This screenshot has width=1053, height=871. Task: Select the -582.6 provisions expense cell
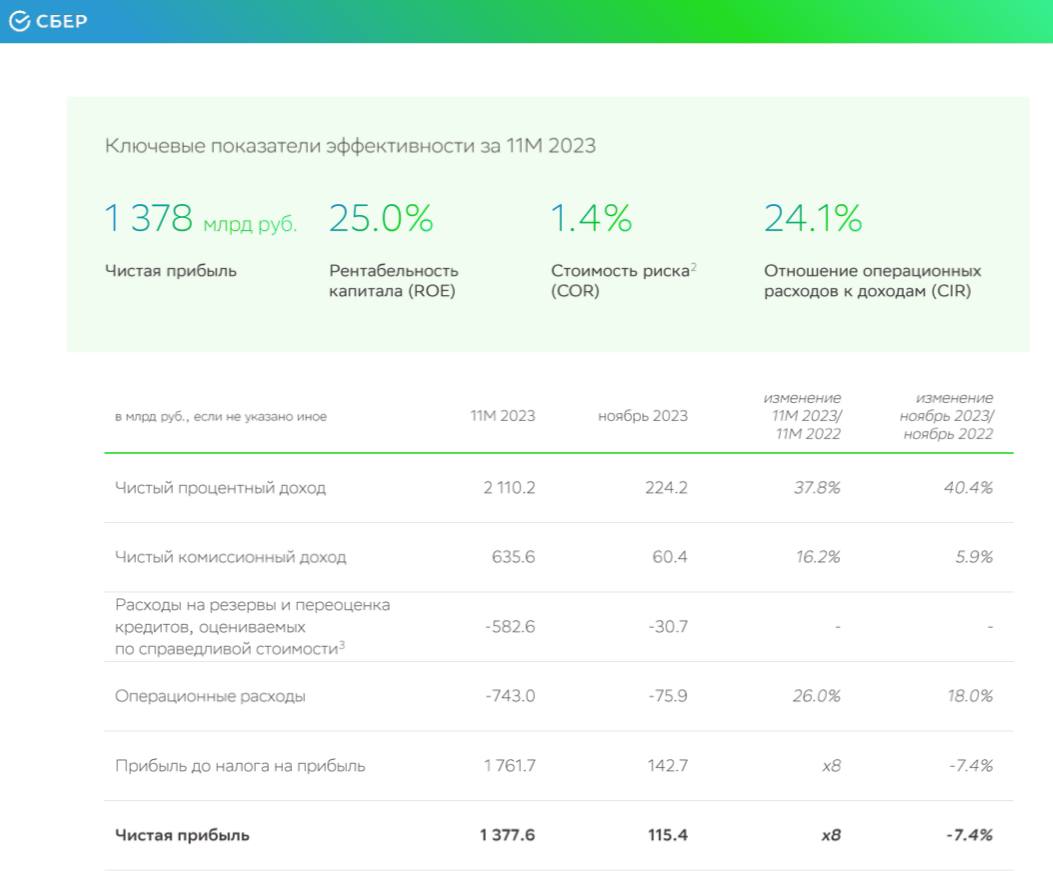[x=510, y=627]
